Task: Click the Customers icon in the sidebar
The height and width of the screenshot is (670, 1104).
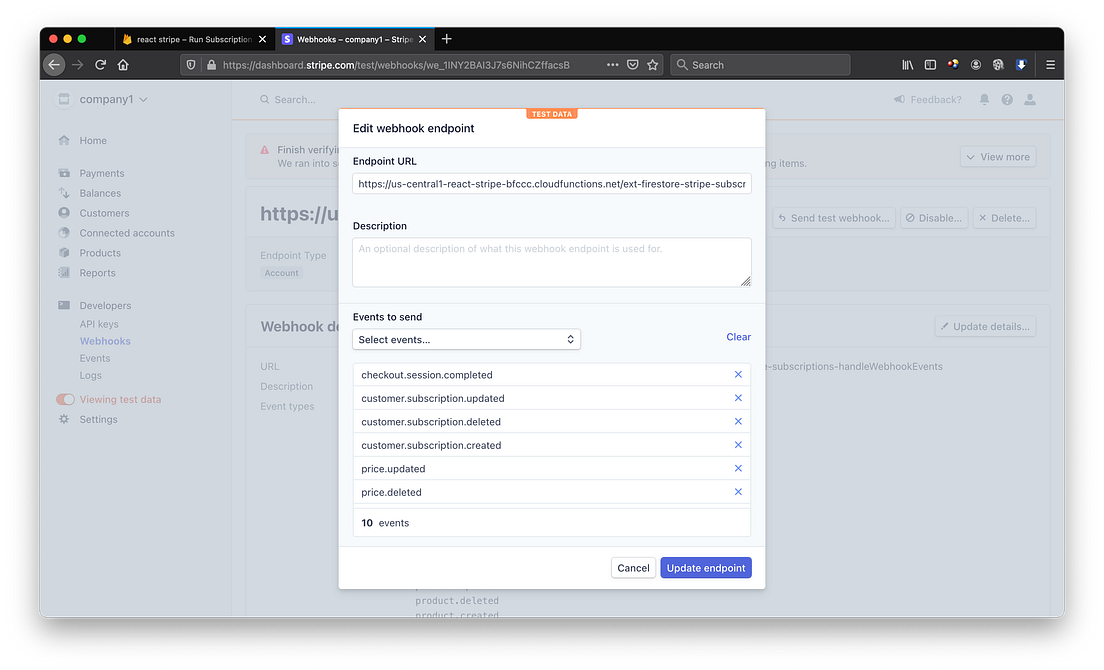Action: (65, 212)
